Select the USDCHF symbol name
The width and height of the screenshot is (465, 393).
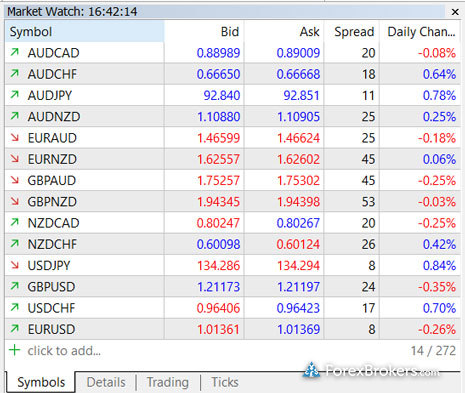[52, 308]
